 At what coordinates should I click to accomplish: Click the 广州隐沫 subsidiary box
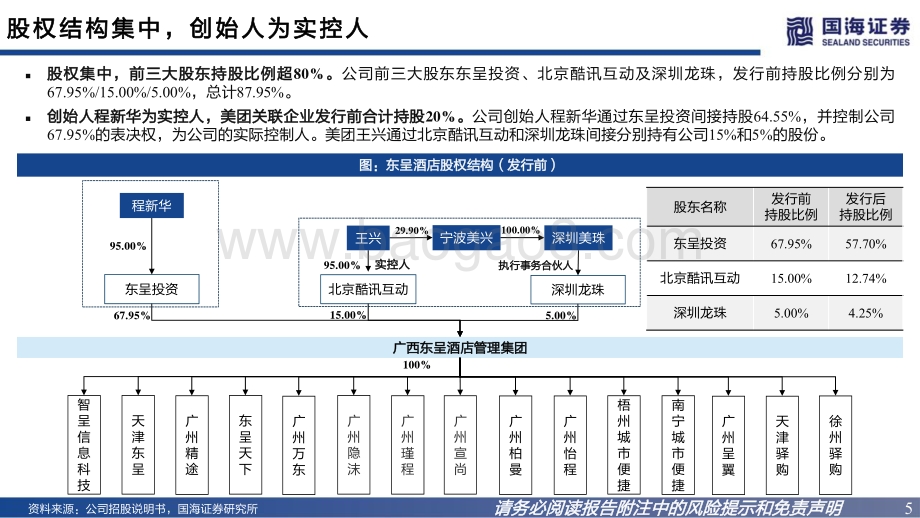click(x=354, y=445)
